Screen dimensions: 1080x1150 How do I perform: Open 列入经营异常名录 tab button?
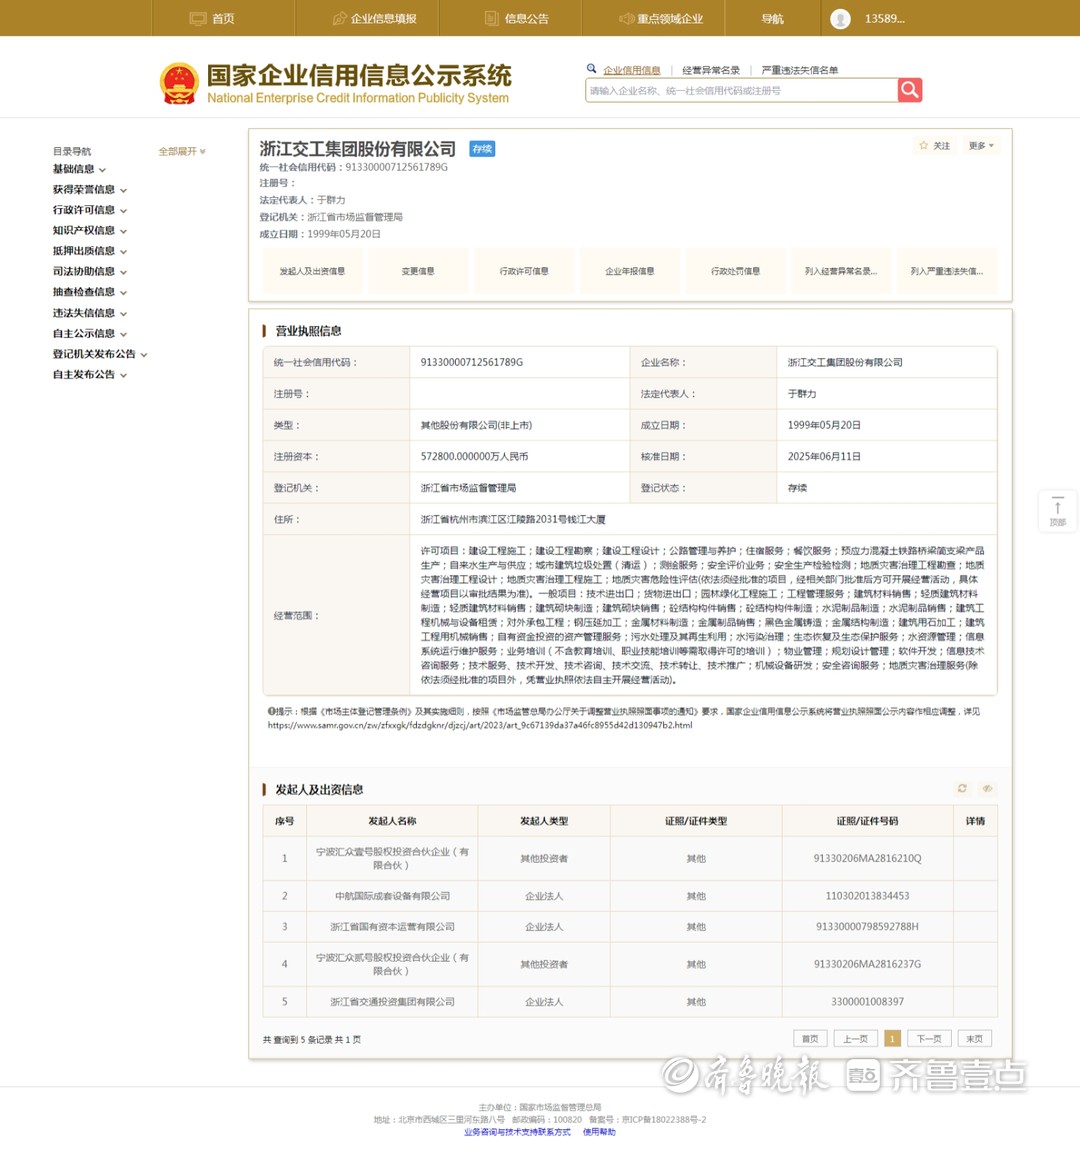(x=841, y=271)
